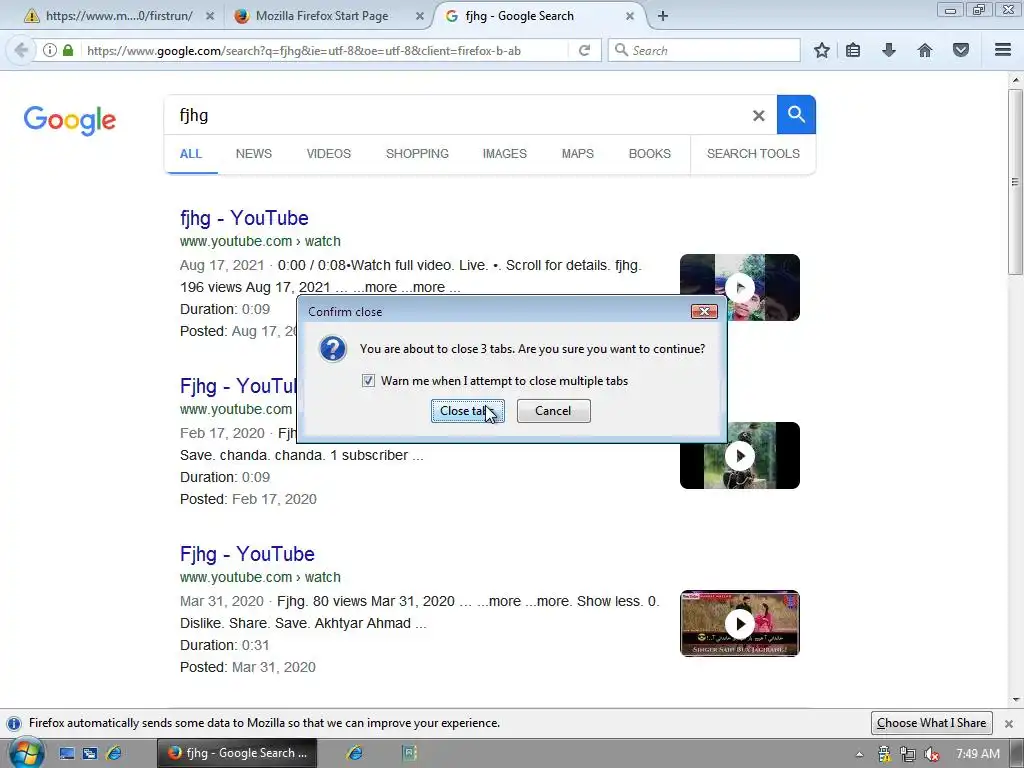Click the blue Google search magnifier button
Screen dimensions: 1024x768
pyautogui.click(x=796, y=114)
